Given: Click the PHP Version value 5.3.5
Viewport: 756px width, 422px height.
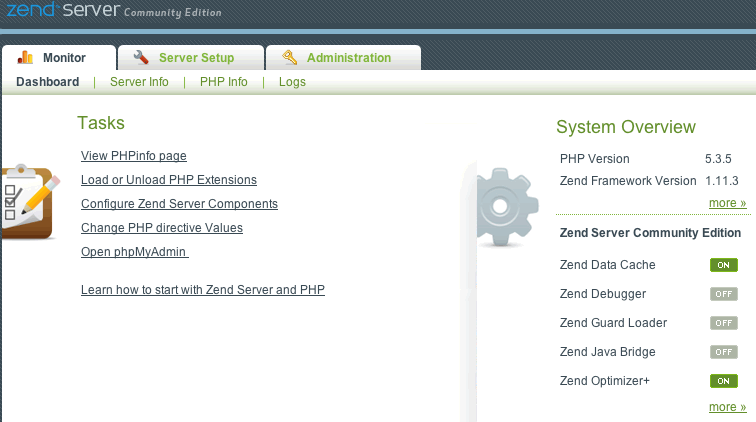Looking at the screenshot, I should (718, 159).
